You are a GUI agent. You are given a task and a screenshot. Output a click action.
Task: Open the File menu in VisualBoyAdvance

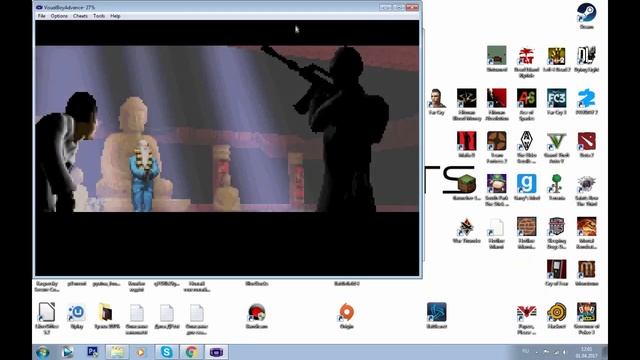click(41, 16)
